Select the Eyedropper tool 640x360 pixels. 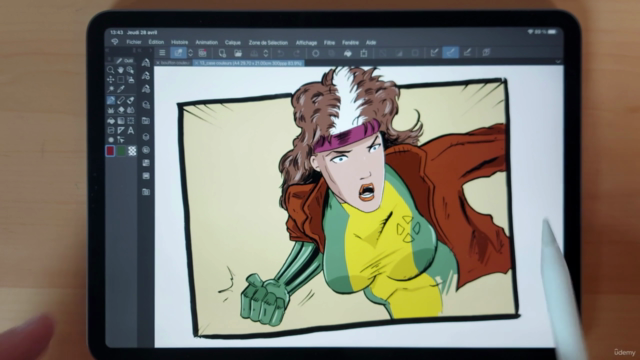pyautogui.click(x=120, y=89)
